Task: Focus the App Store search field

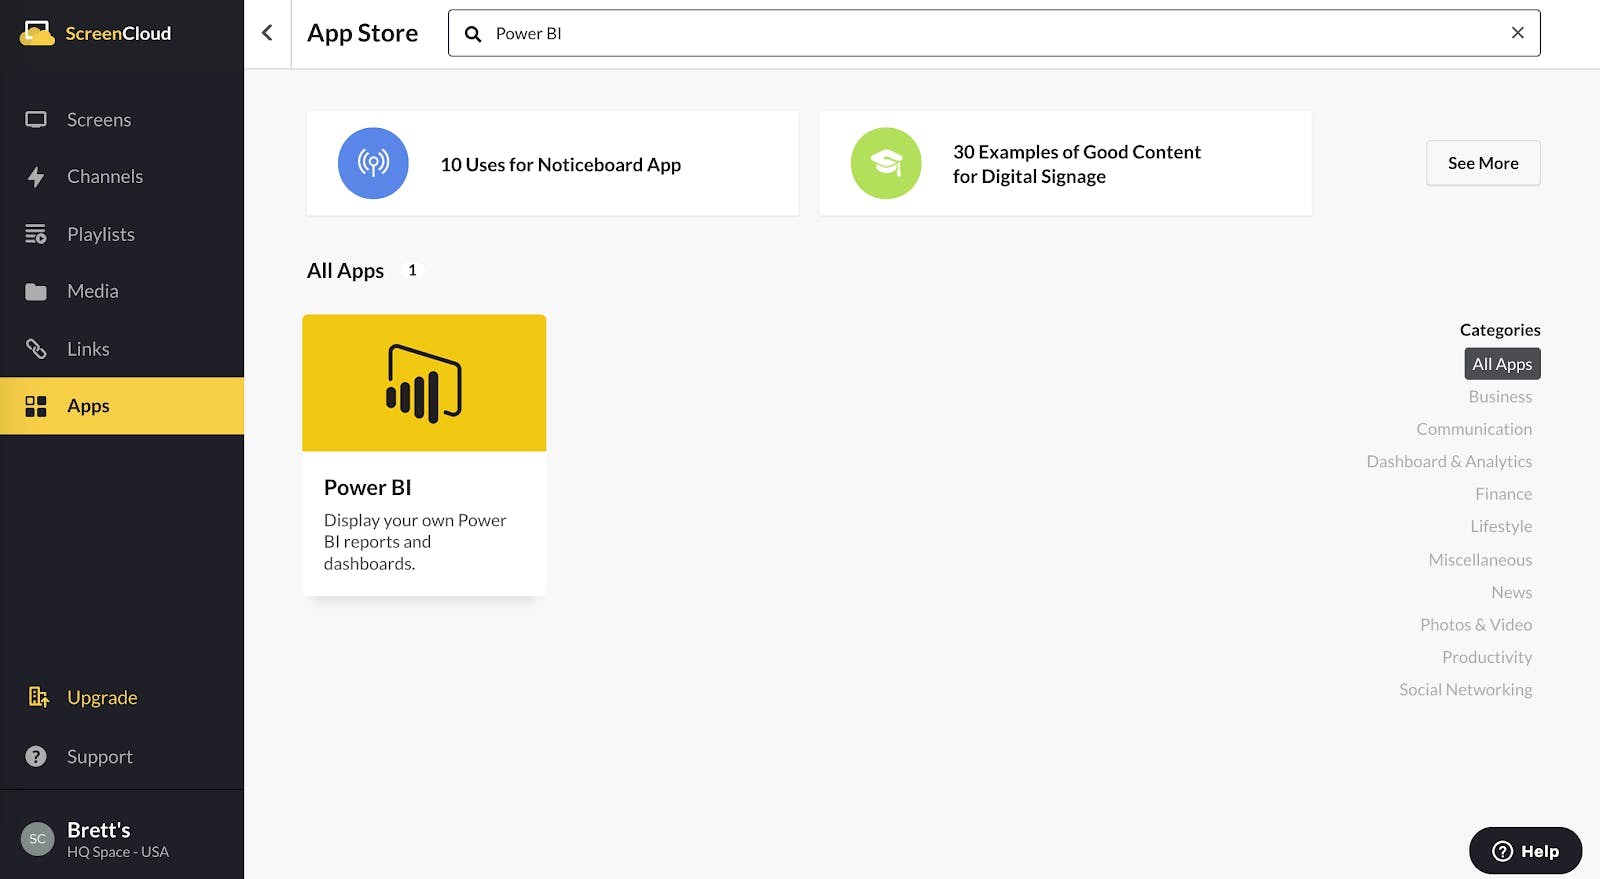Action: [x=994, y=33]
